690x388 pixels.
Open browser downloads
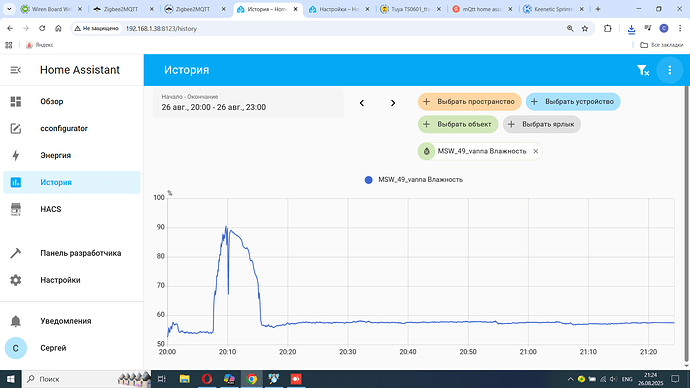point(631,29)
